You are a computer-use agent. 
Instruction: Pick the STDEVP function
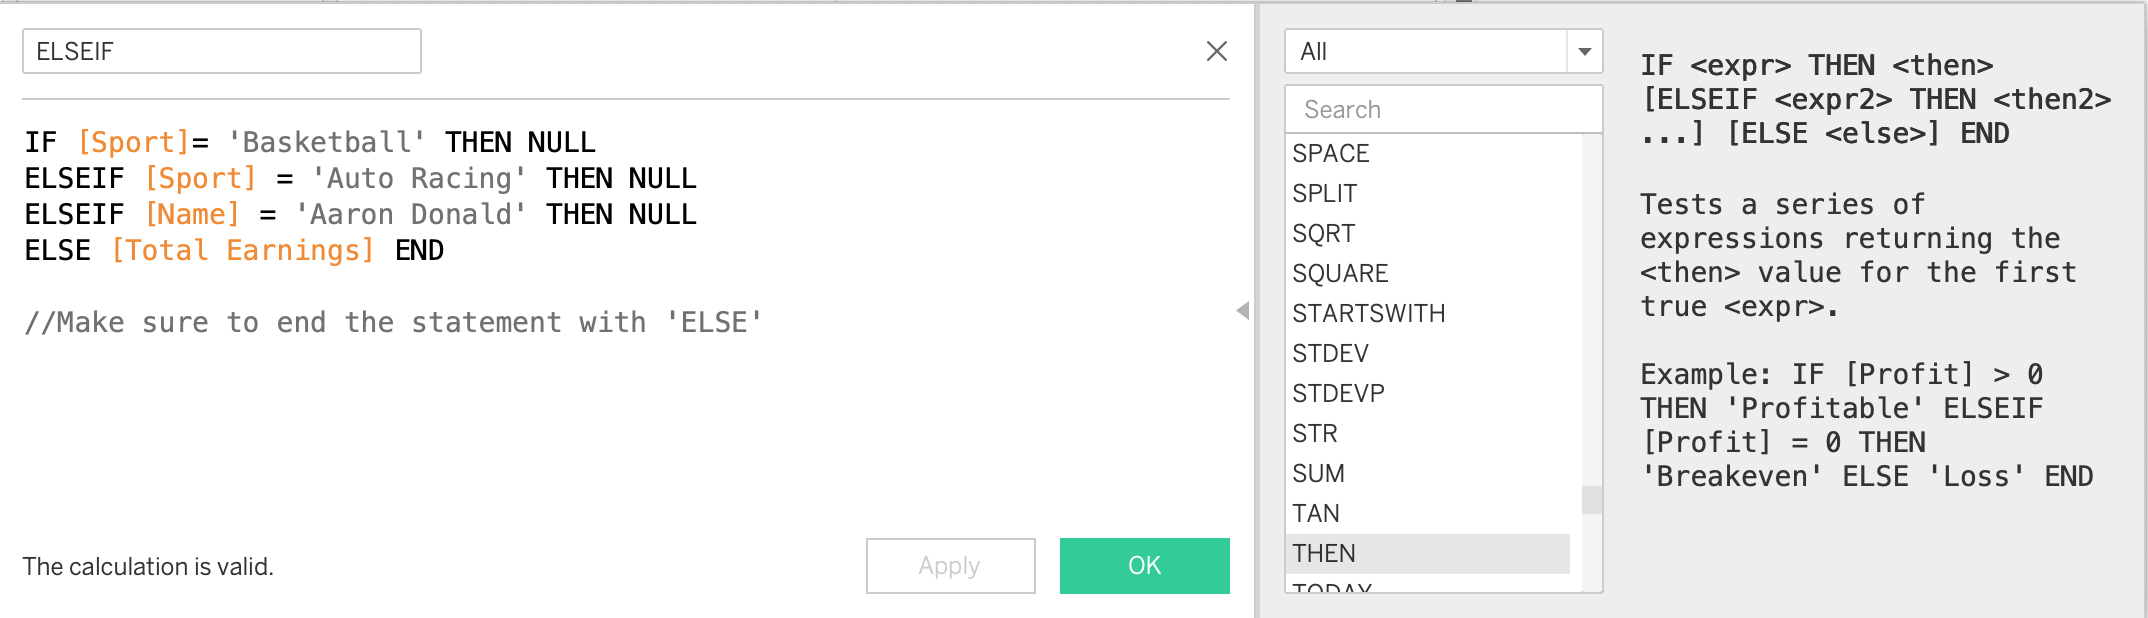coord(1338,394)
